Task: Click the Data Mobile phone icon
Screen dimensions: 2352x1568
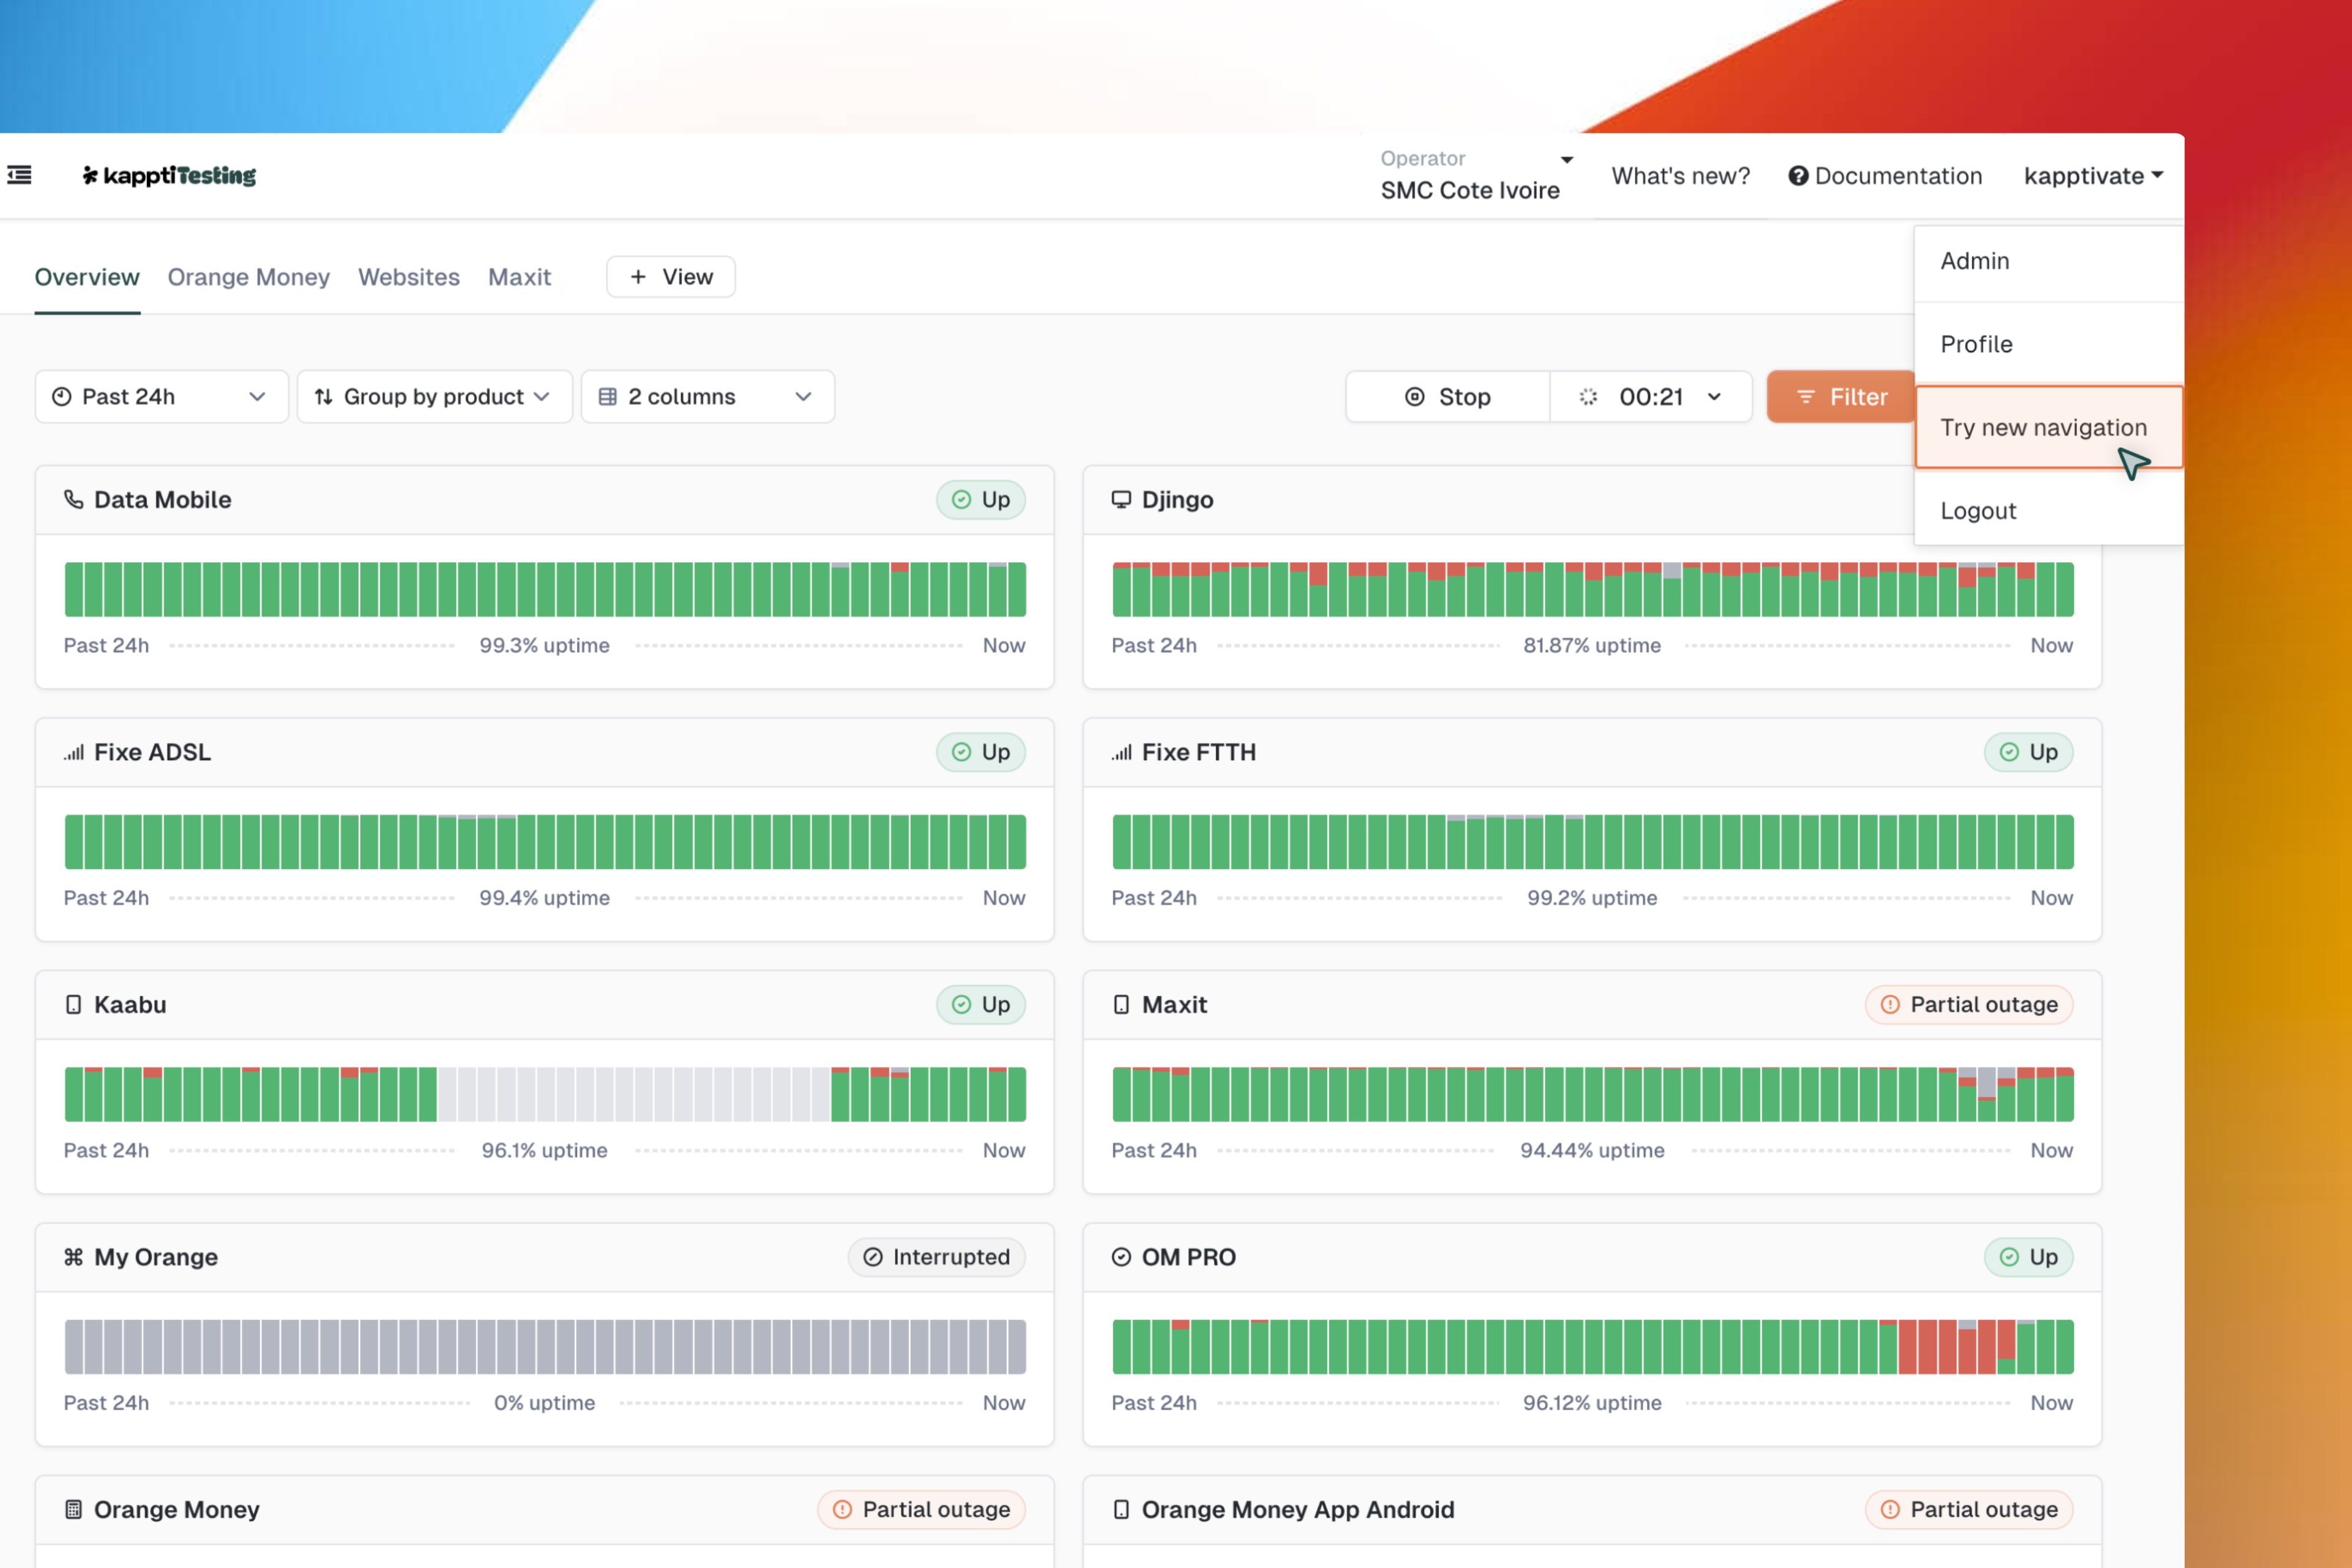Action: tap(74, 499)
